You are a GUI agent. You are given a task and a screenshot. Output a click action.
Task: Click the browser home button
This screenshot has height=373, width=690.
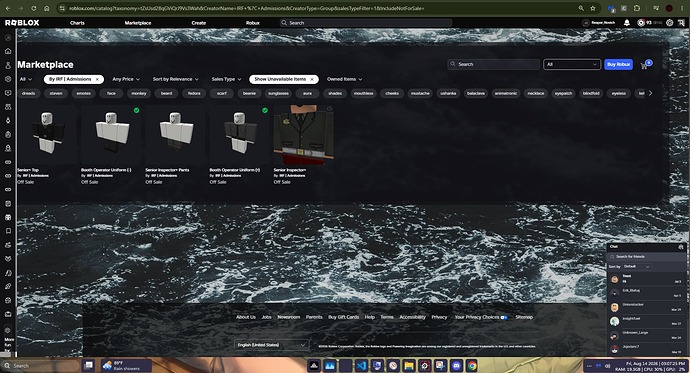click(47, 8)
